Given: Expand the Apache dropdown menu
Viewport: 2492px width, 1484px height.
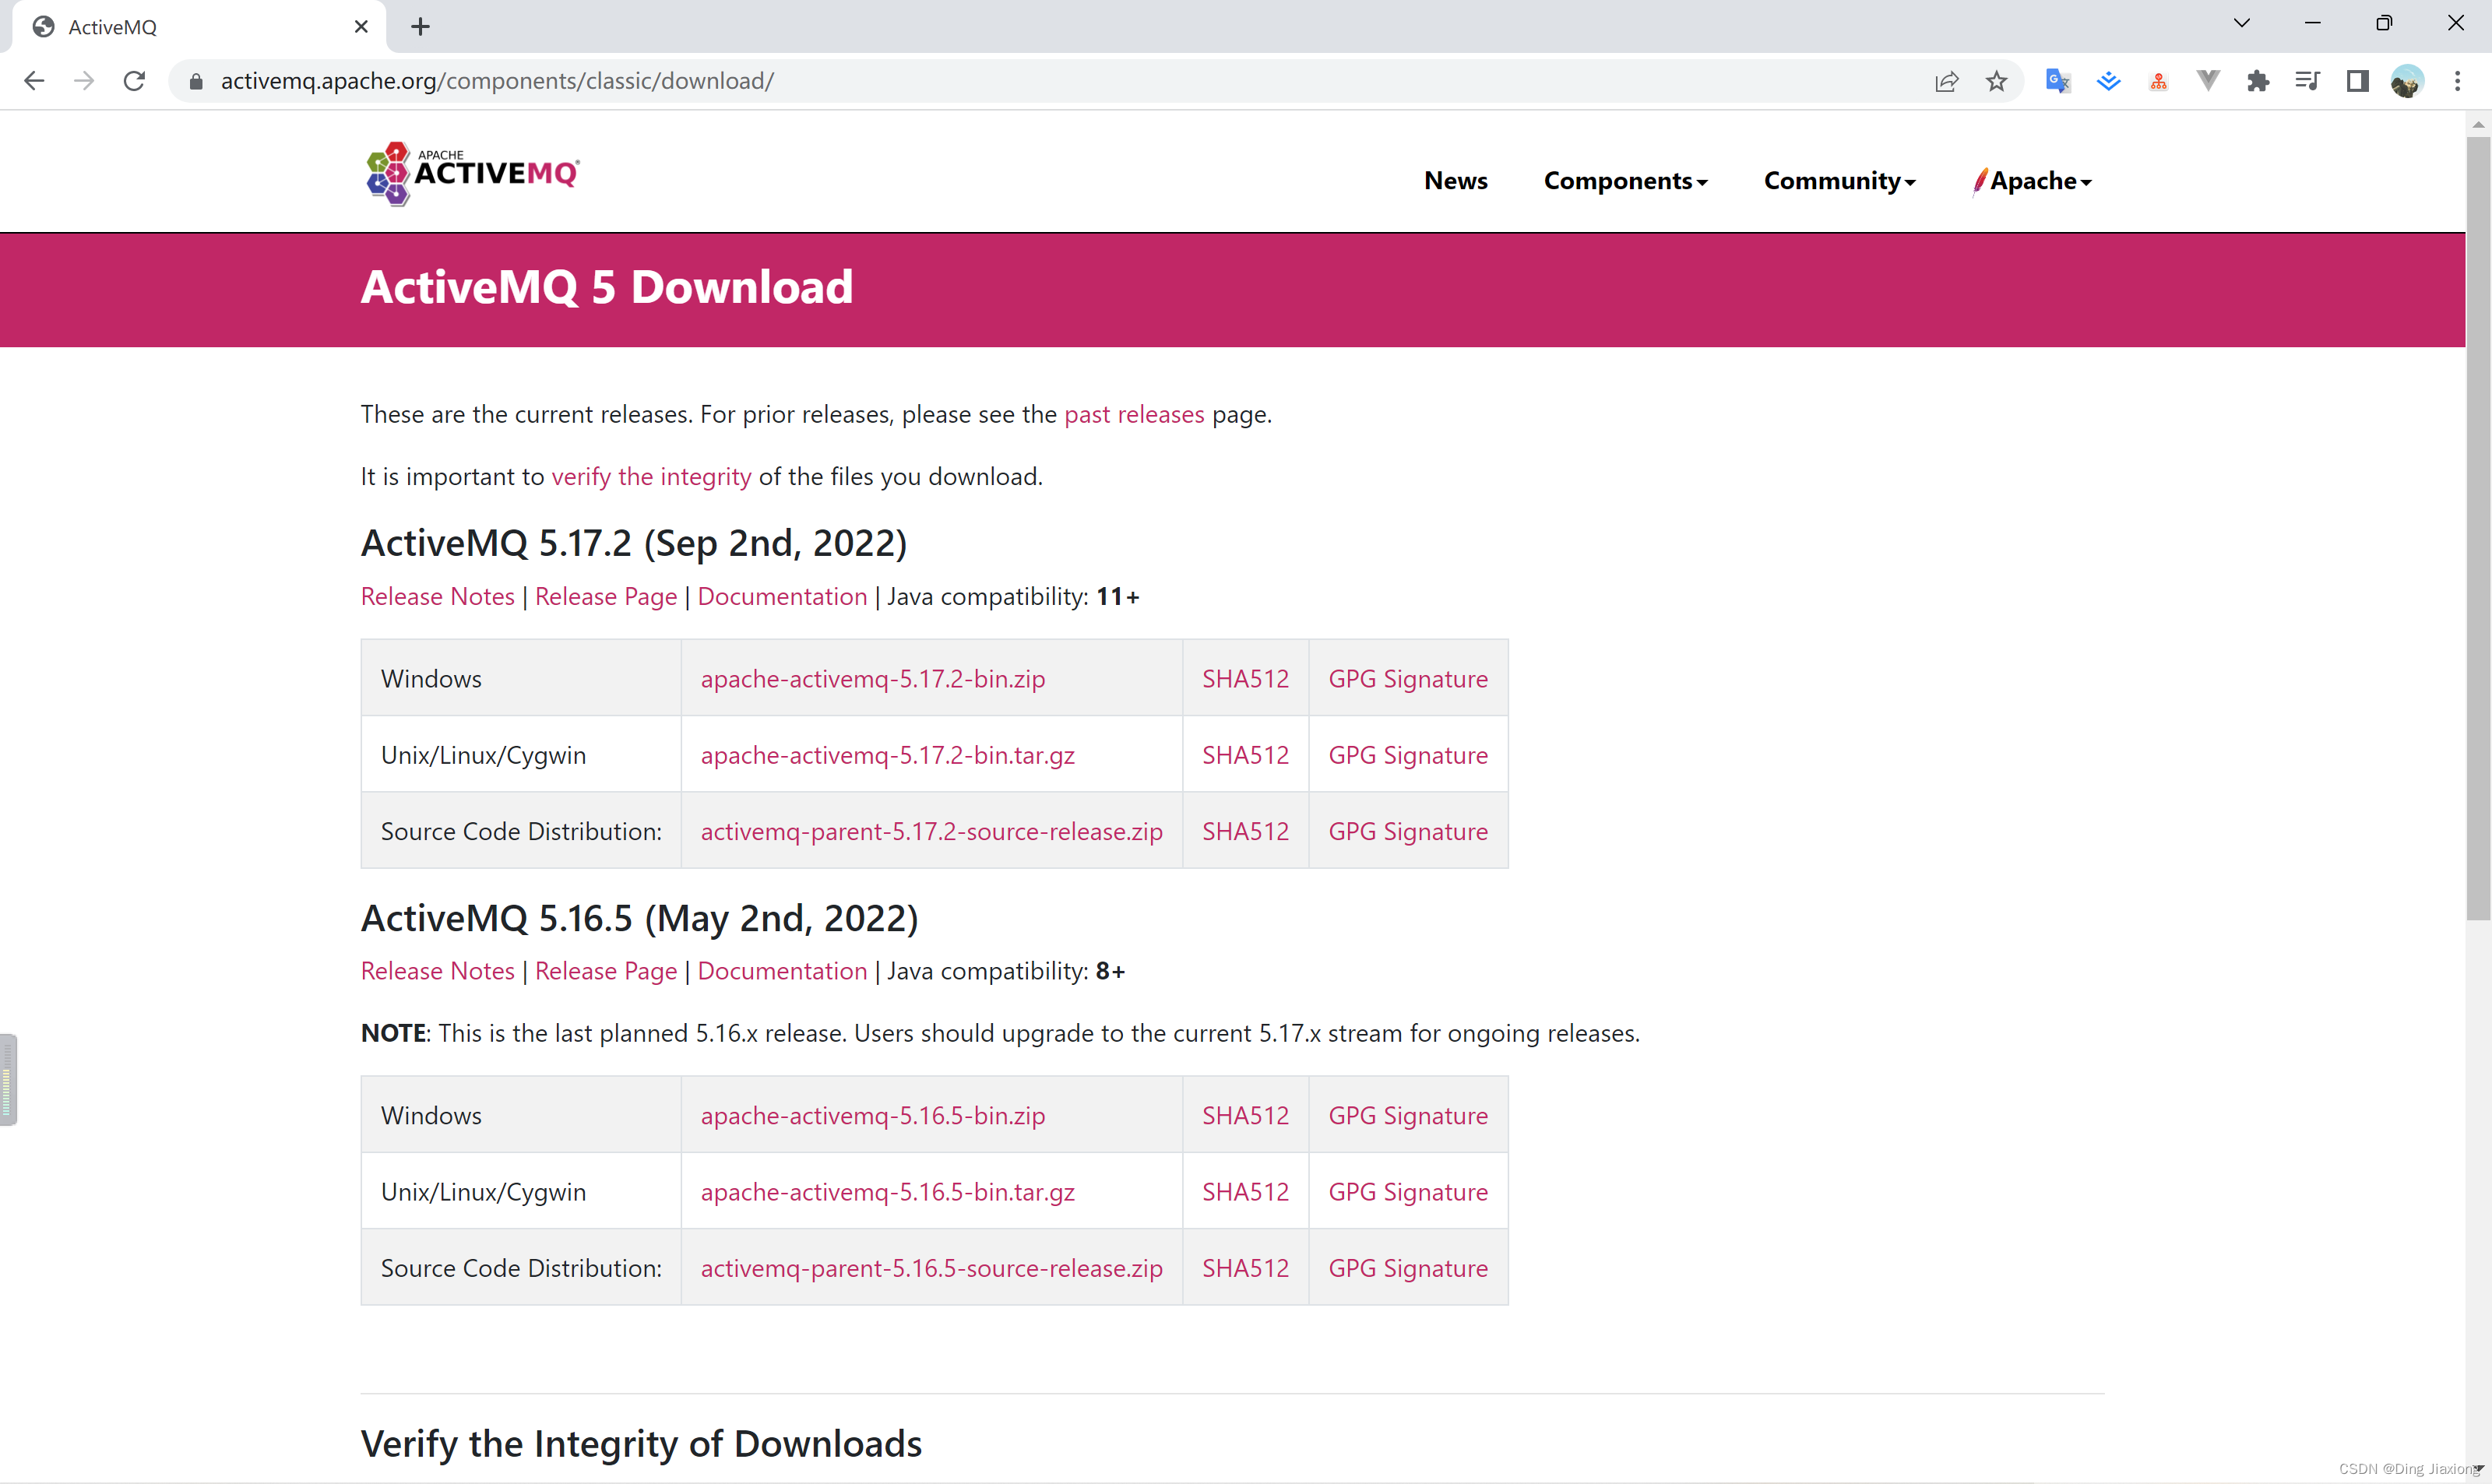Looking at the screenshot, I should pyautogui.click(x=2032, y=181).
